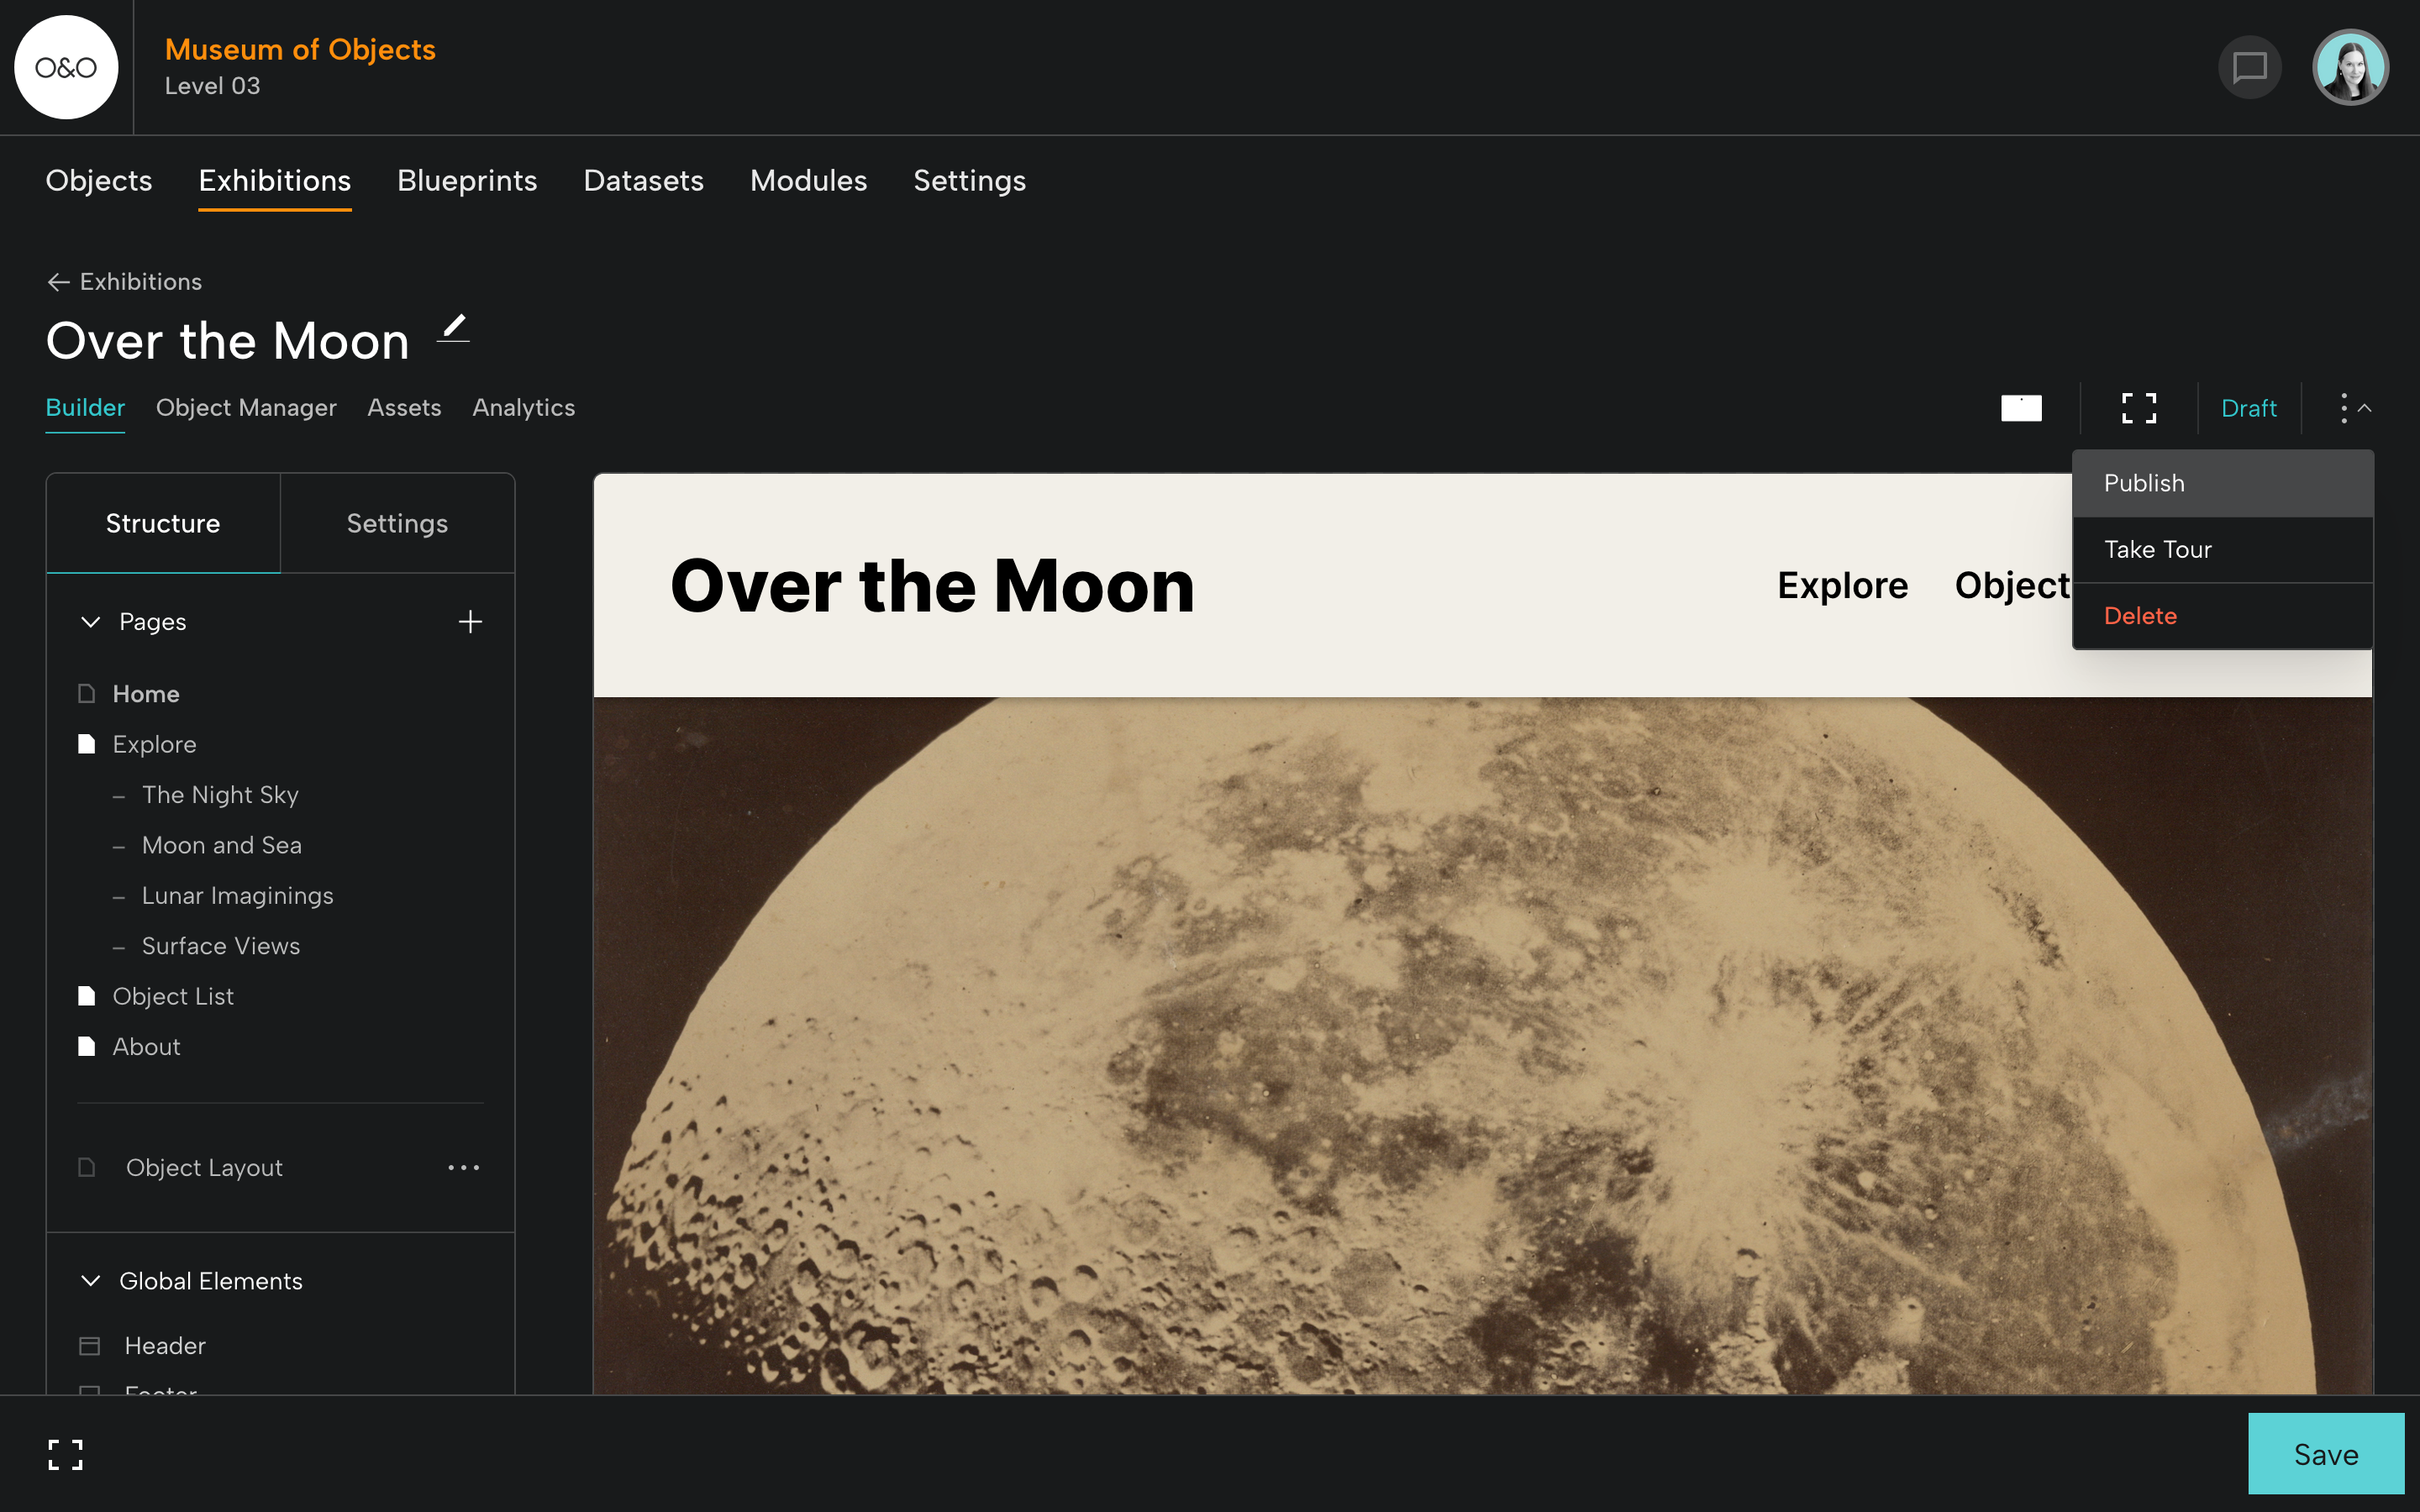Open the chat messages icon
Image resolution: width=2420 pixels, height=1512 pixels.
[x=2249, y=67]
